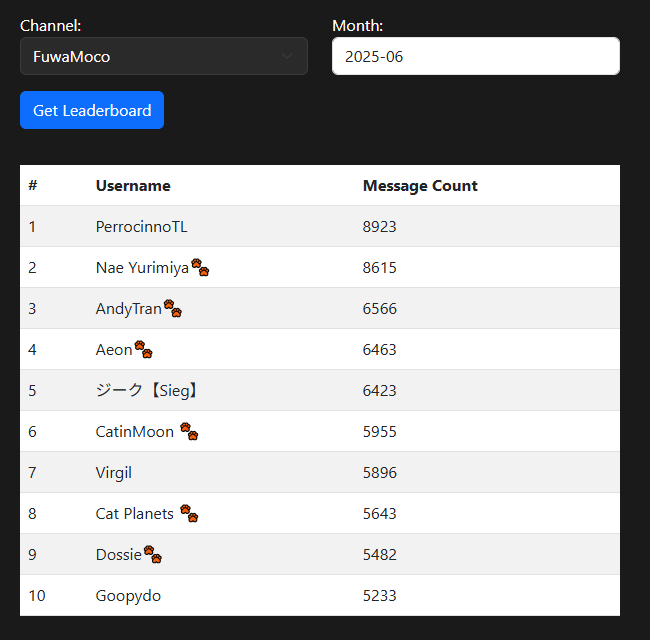Click the paw badge next to Aeon
This screenshot has width=650, height=640.
click(143, 350)
